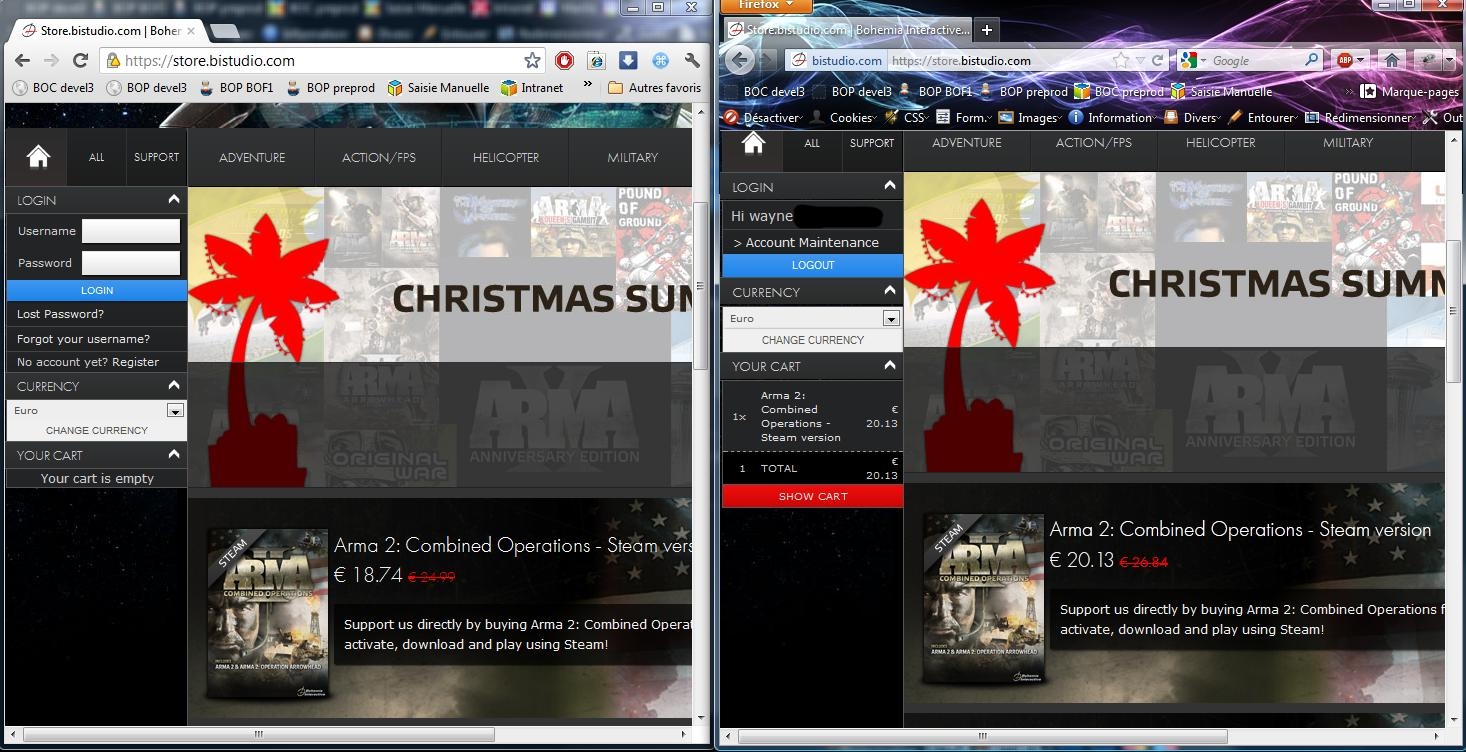This screenshot has width=1466, height=752.
Task: Click the Forgot your username? link
Action: coord(83,339)
